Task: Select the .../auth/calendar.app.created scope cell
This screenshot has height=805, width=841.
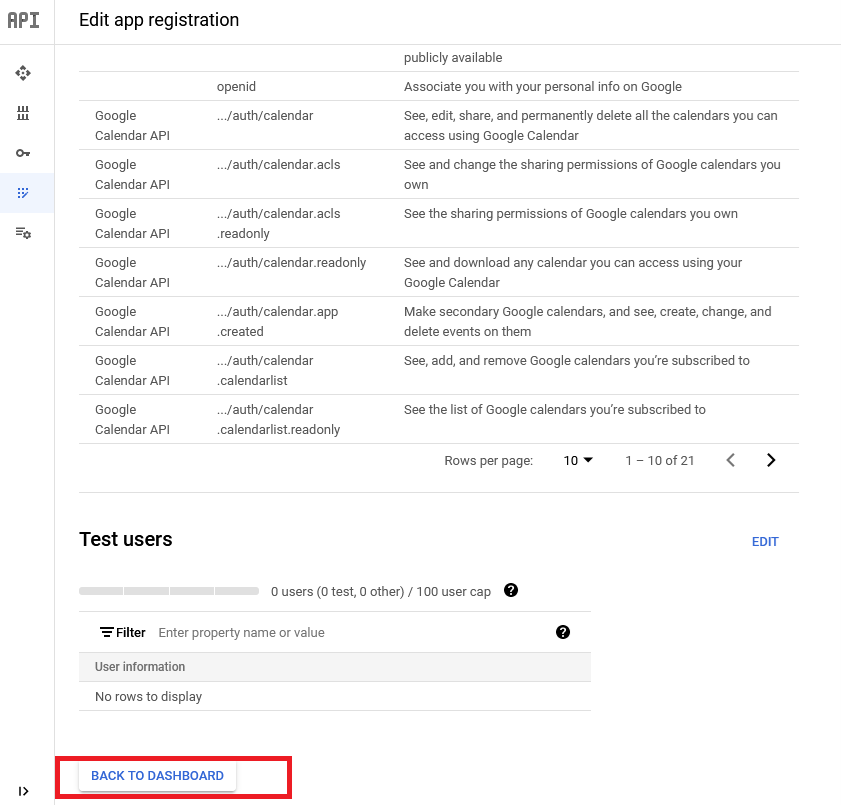Action: [x=277, y=321]
